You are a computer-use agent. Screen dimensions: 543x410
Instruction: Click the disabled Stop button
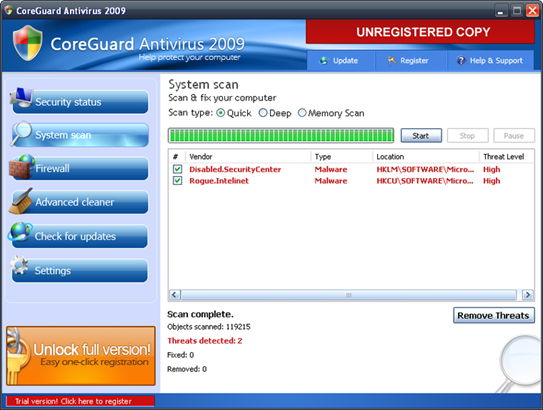click(468, 136)
